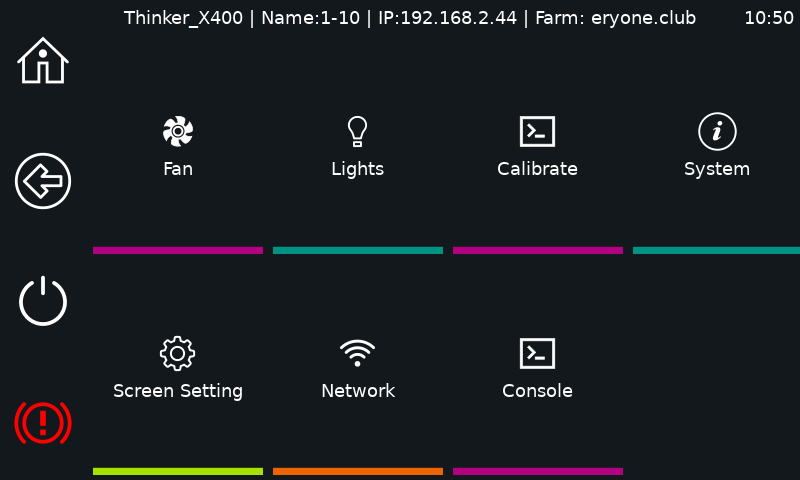
Task: Click the Network text label
Action: (358, 391)
